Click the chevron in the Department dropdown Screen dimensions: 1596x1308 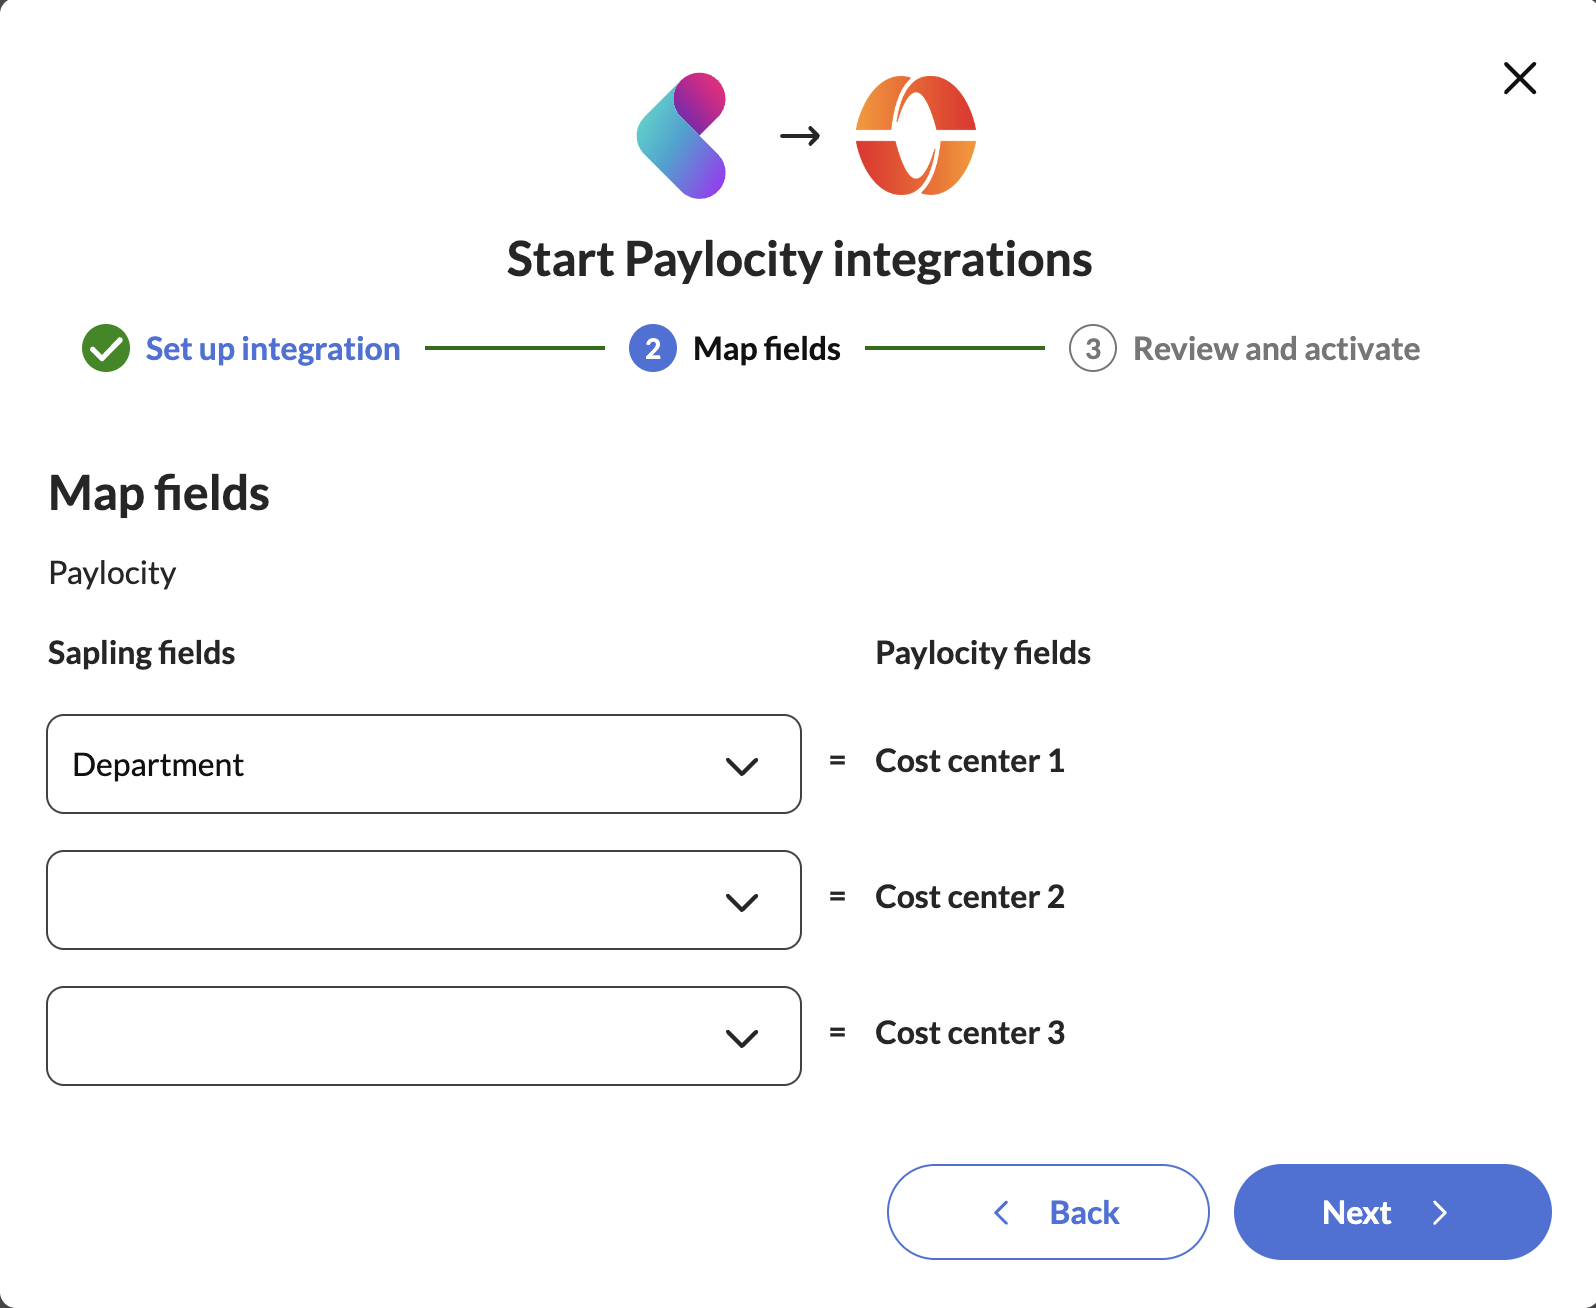click(742, 766)
